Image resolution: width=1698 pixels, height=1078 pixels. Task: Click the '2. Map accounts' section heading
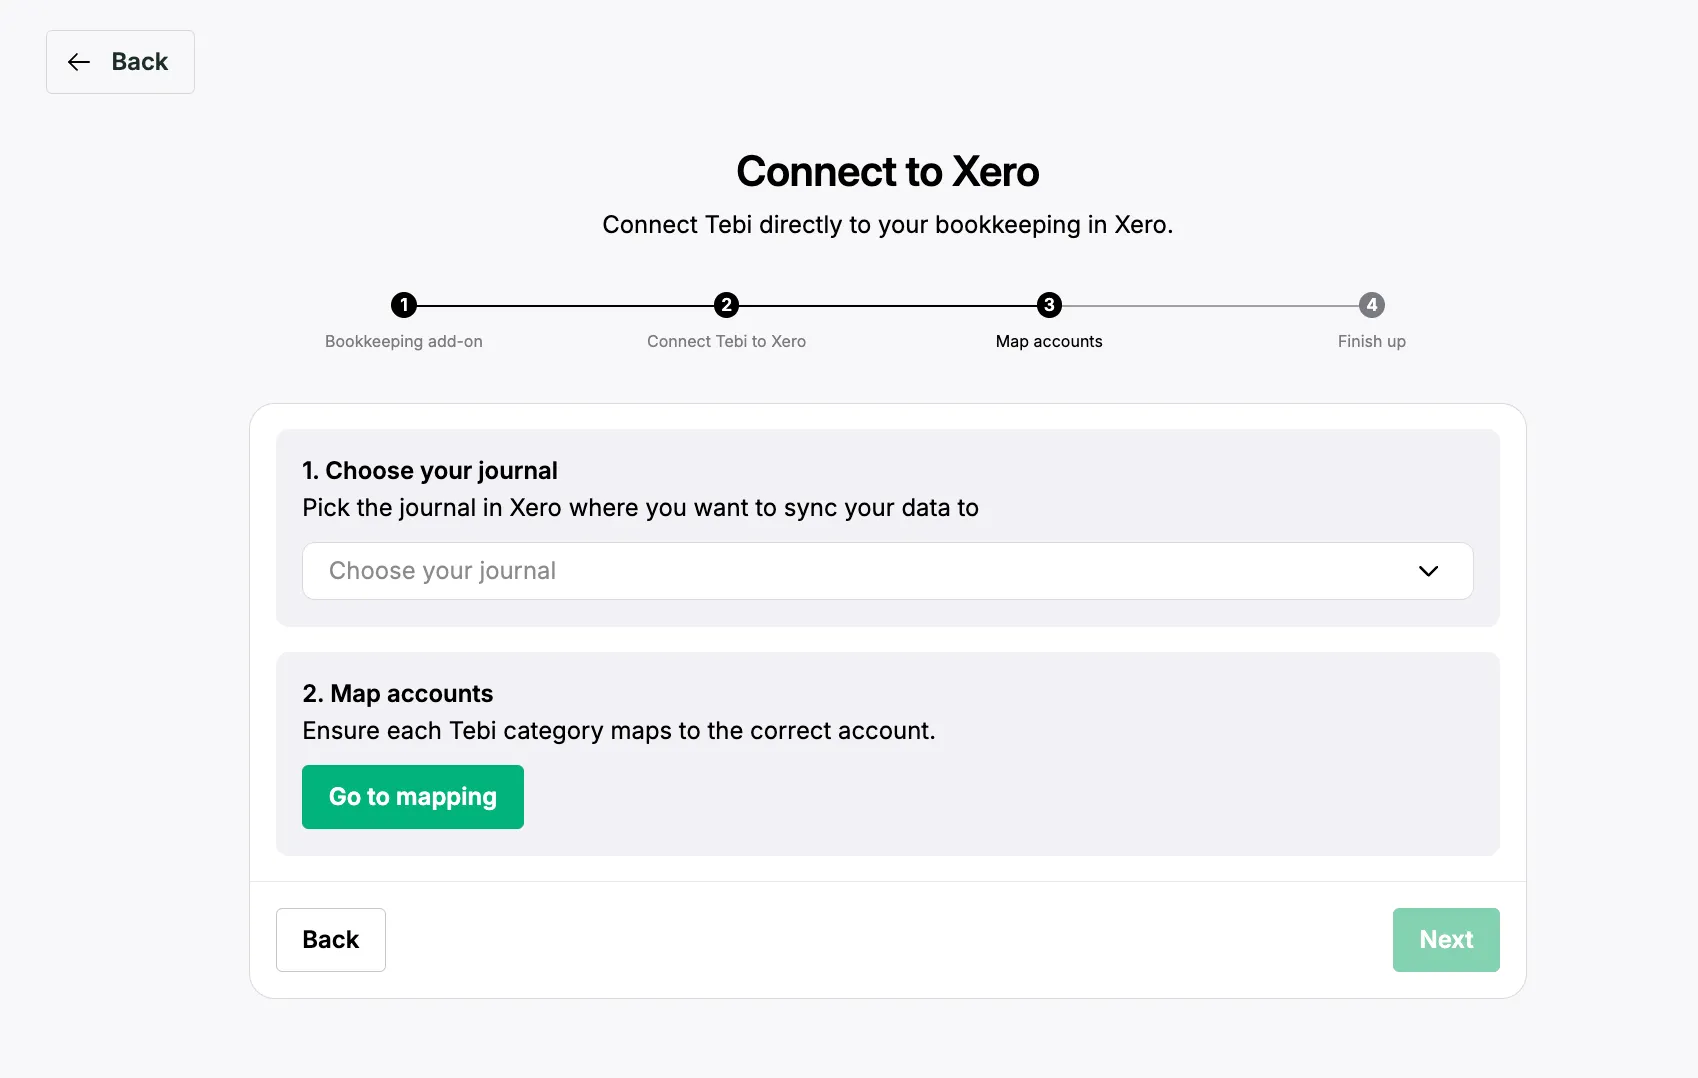point(398,694)
